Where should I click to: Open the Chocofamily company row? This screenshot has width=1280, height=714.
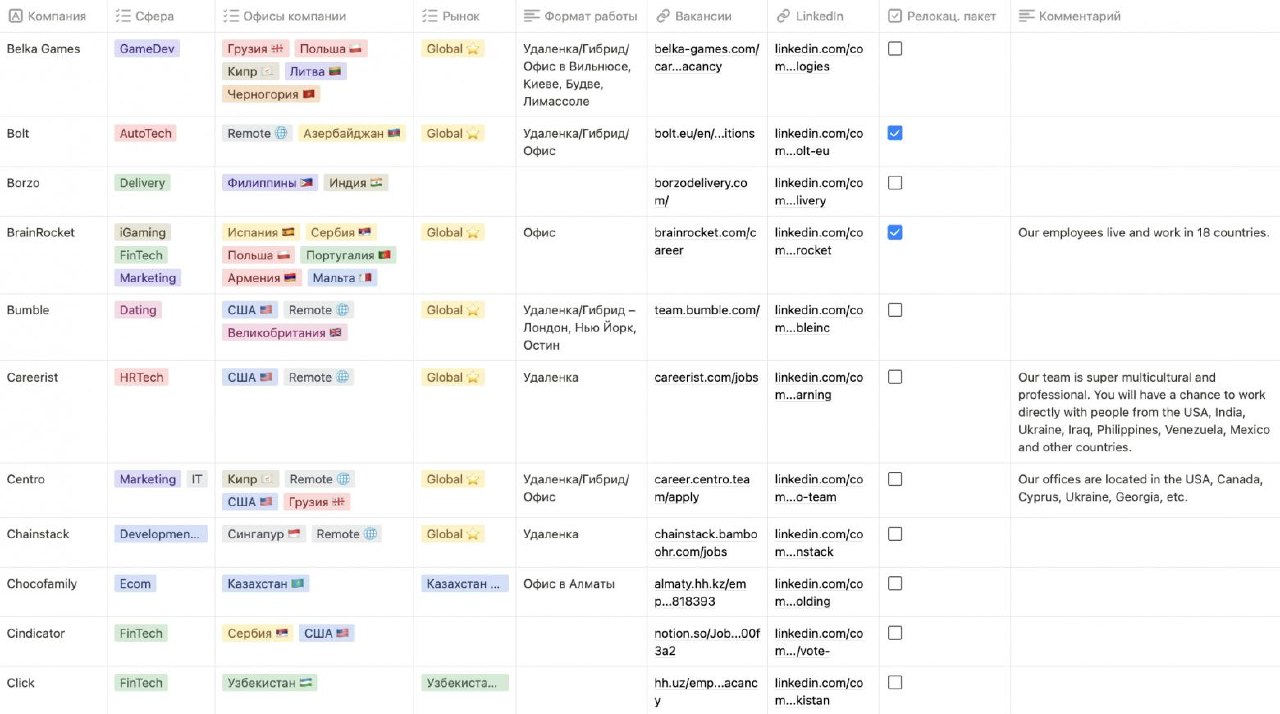(x=41, y=583)
